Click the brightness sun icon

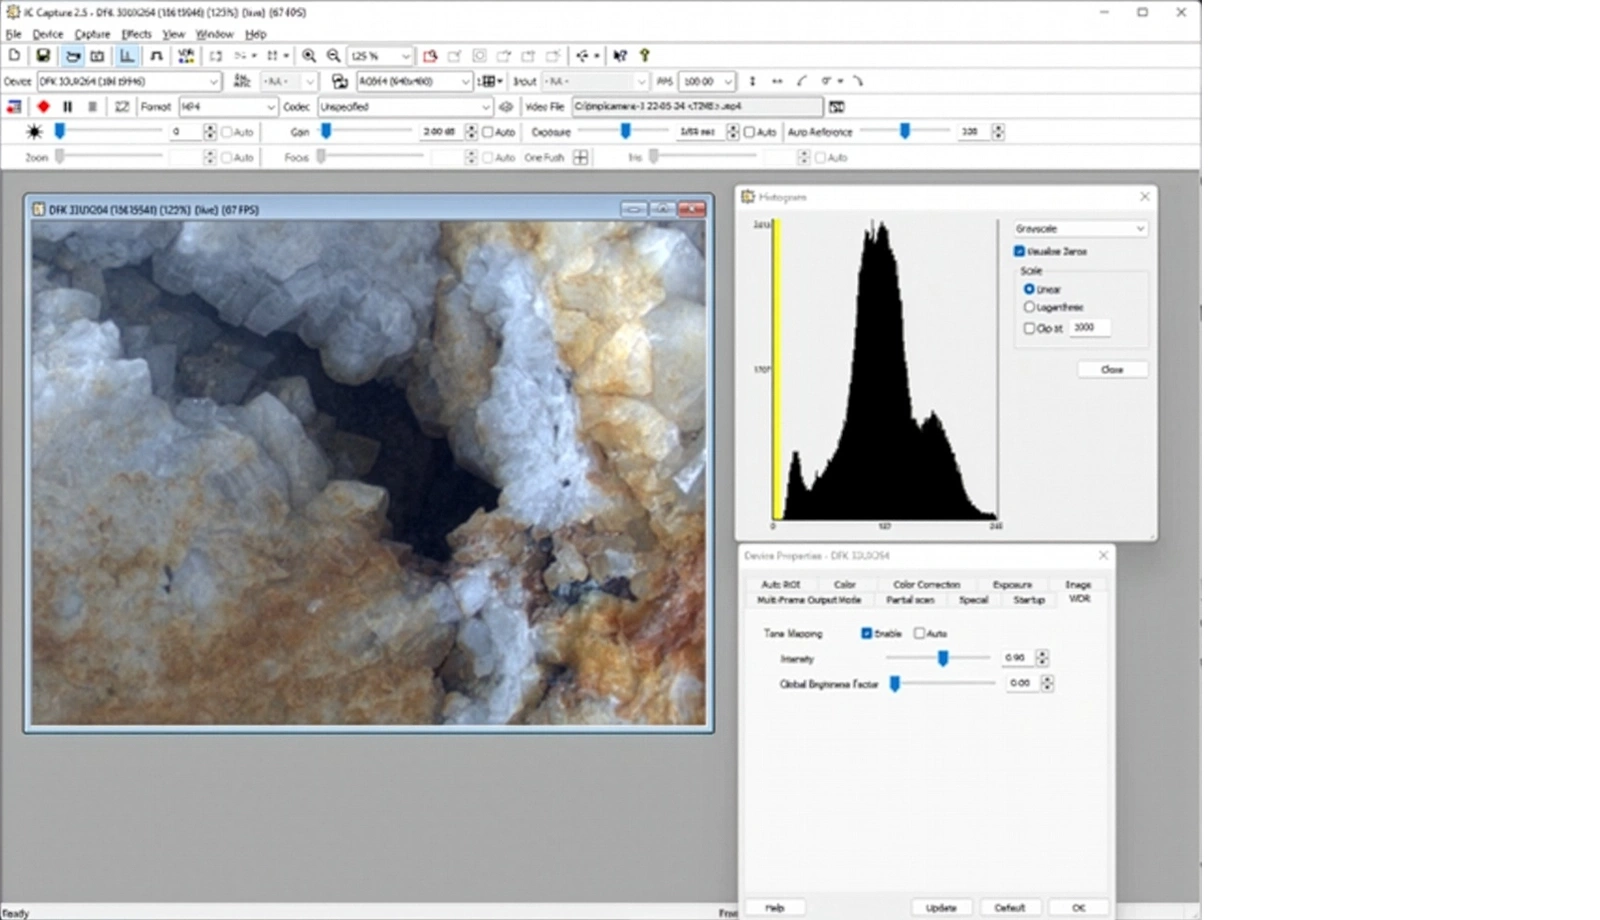(x=34, y=132)
